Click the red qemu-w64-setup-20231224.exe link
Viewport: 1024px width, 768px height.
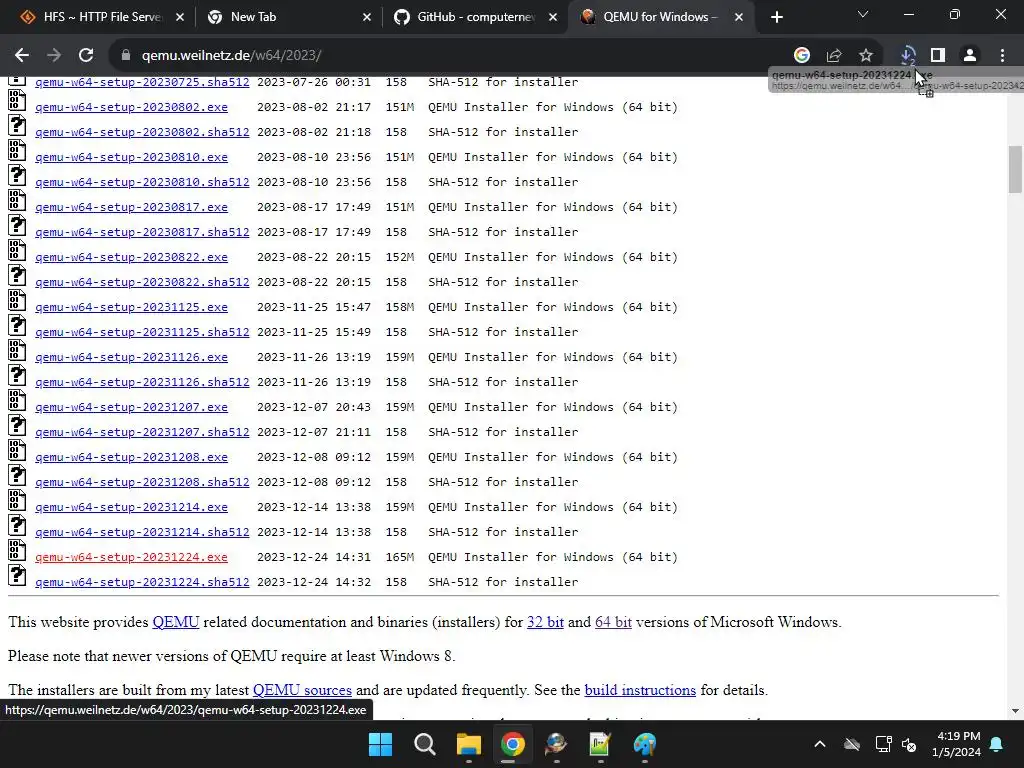click(x=131, y=557)
